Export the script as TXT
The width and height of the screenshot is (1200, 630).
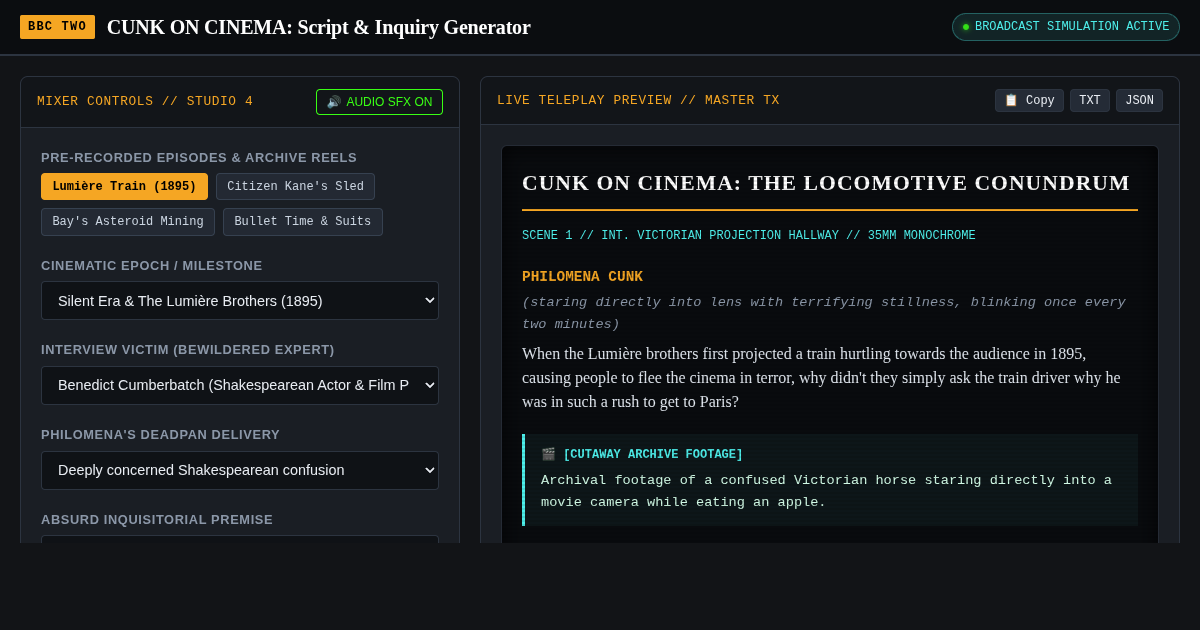[x=1090, y=101]
